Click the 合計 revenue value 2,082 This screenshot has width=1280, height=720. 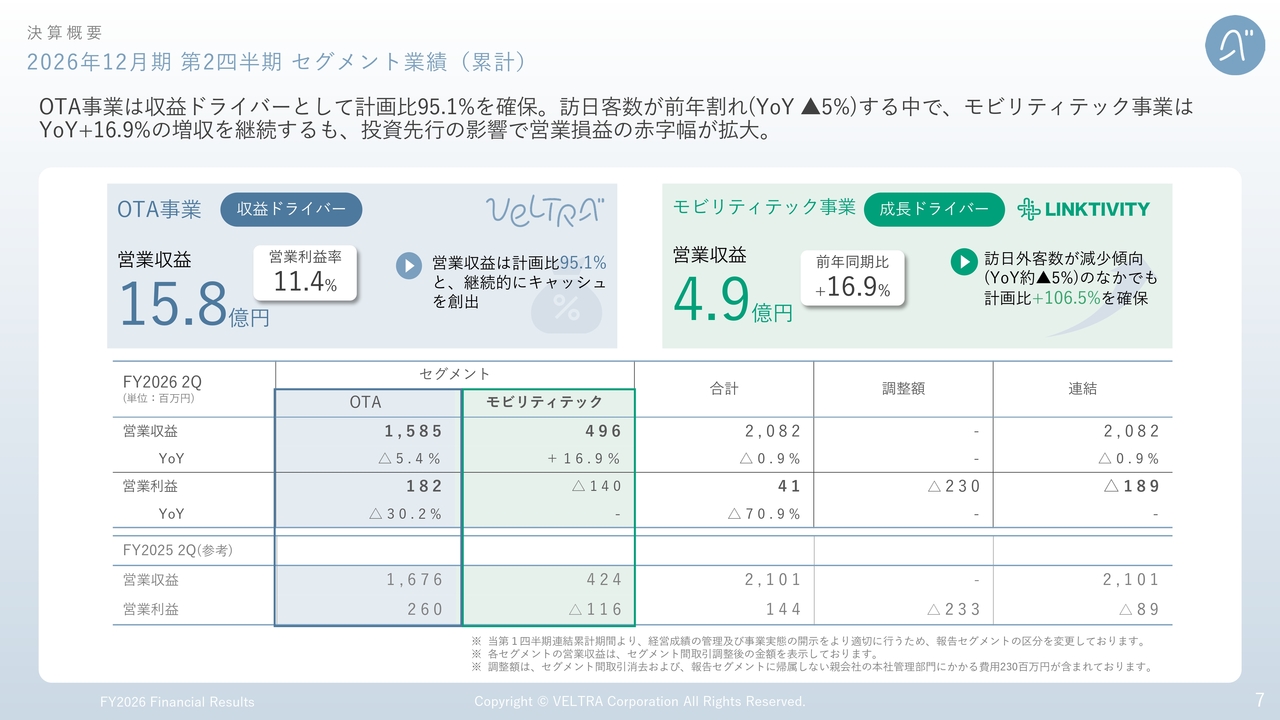coord(773,431)
